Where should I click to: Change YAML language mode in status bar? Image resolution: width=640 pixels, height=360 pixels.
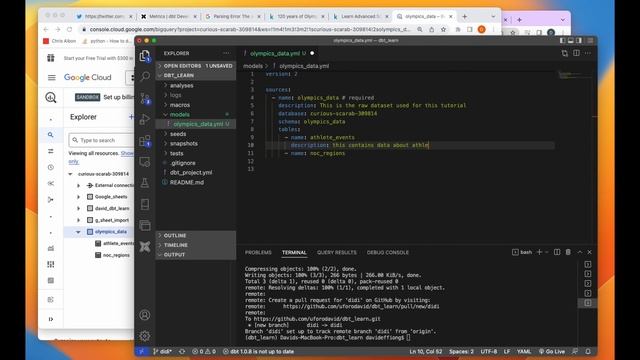pyautogui.click(x=524, y=351)
